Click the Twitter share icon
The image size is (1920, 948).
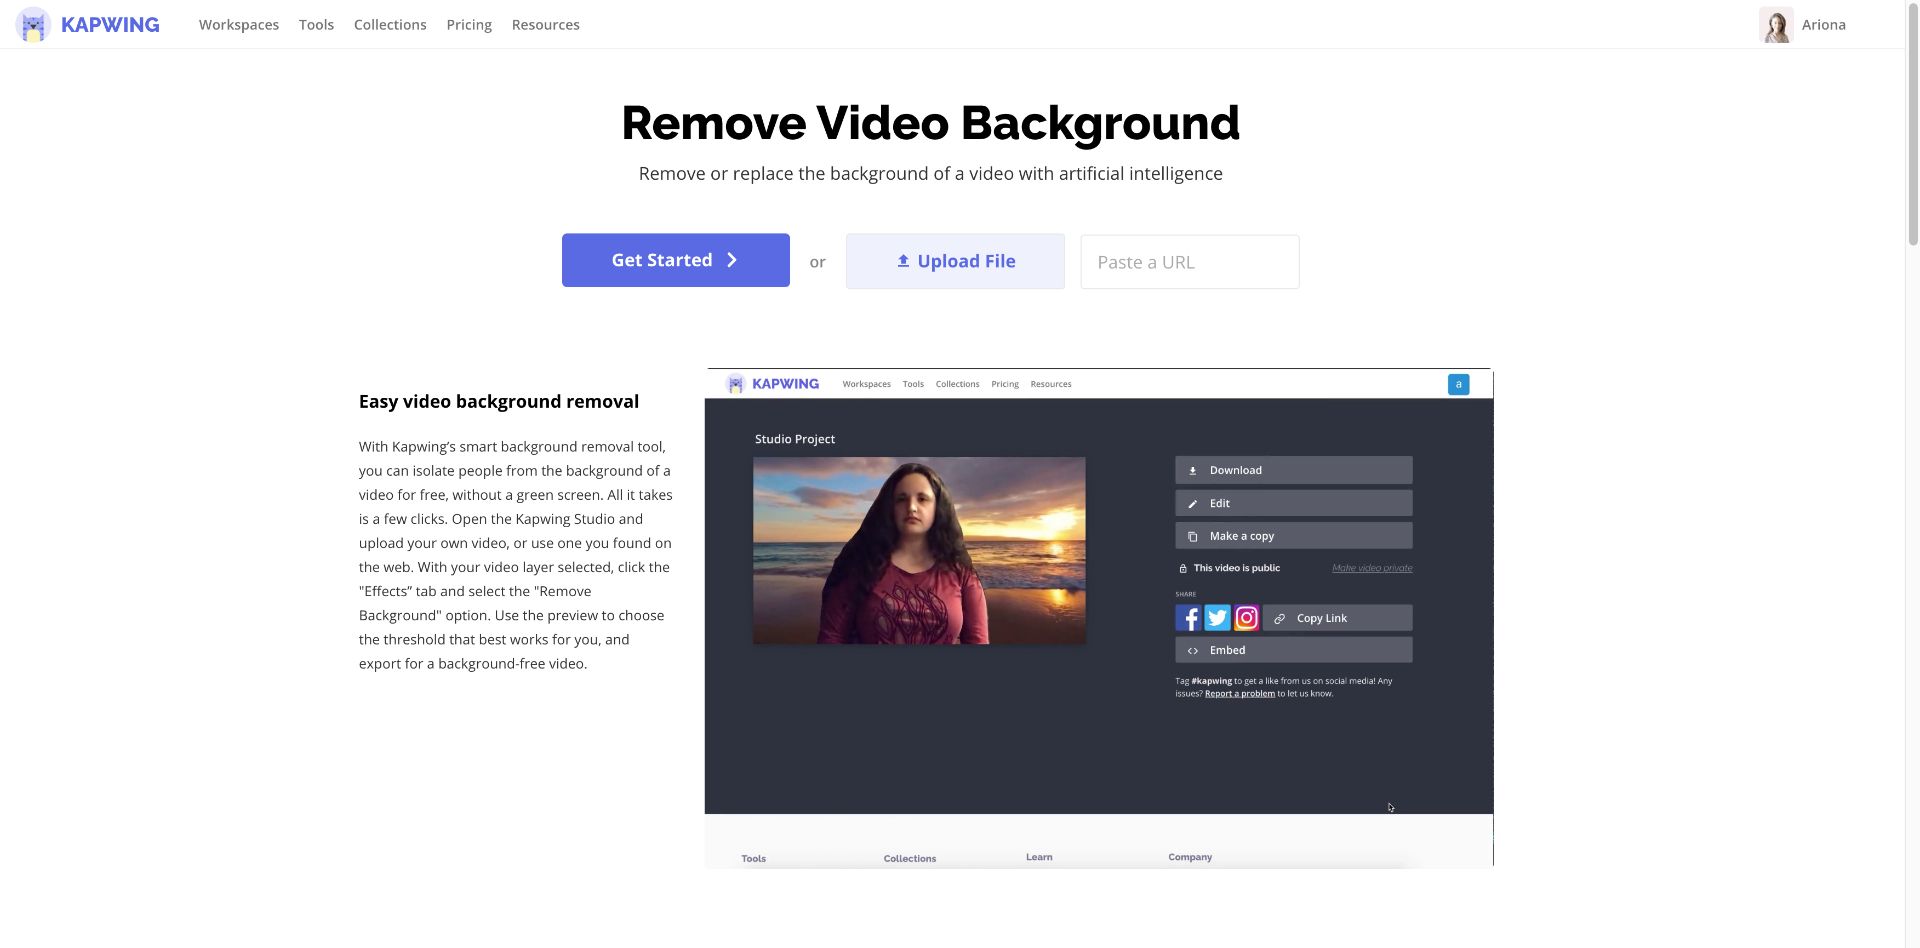[1217, 618]
